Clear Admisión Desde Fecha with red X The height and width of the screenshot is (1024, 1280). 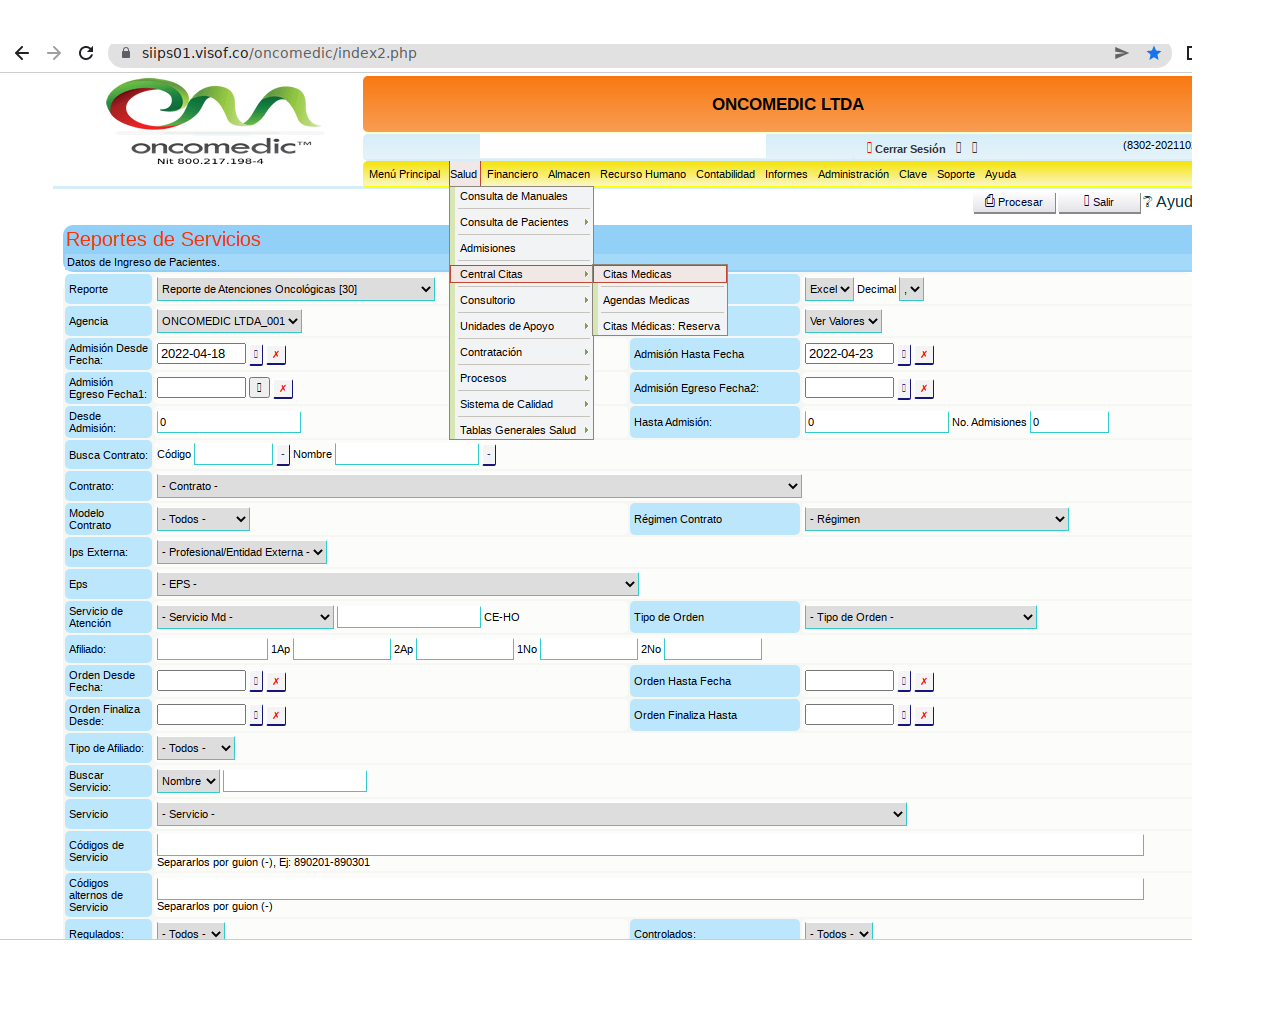point(276,354)
